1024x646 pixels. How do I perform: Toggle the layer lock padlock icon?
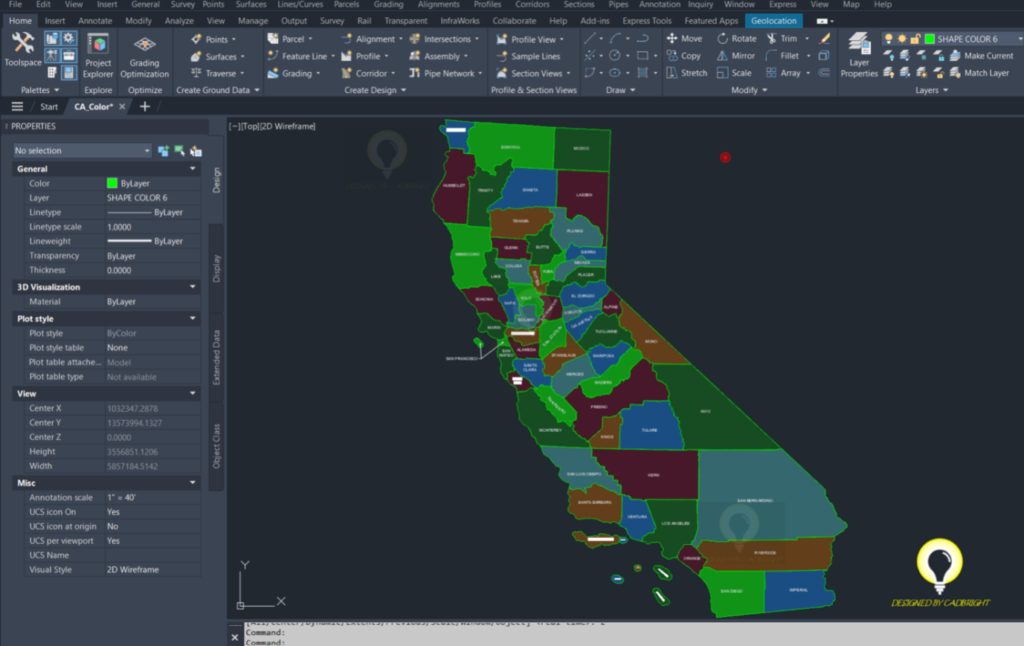point(916,39)
